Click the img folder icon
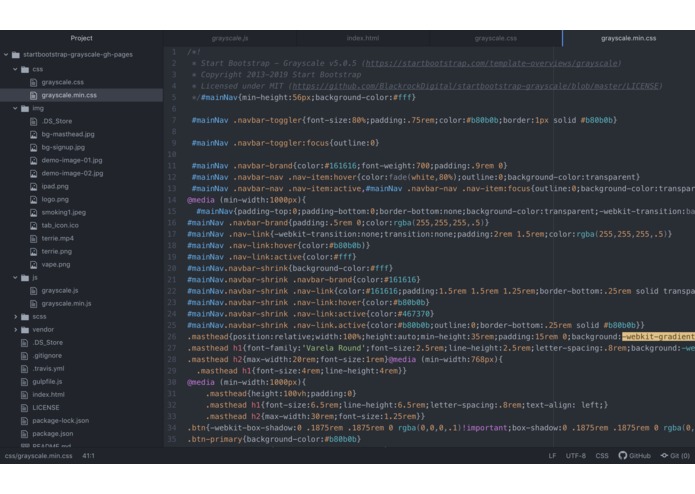 (25, 108)
